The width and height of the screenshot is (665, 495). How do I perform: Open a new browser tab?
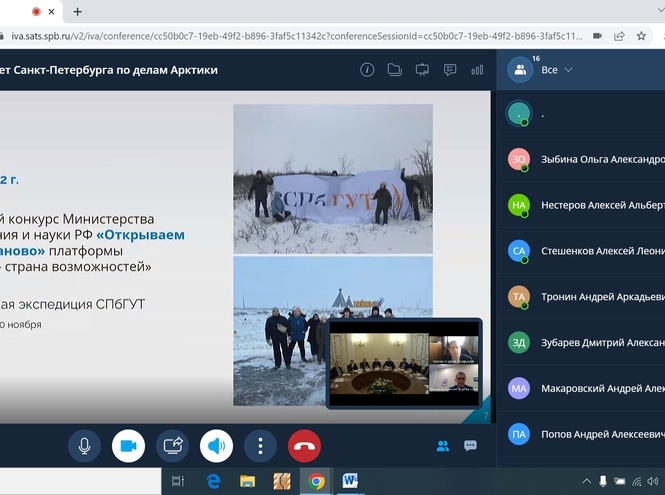[77, 12]
